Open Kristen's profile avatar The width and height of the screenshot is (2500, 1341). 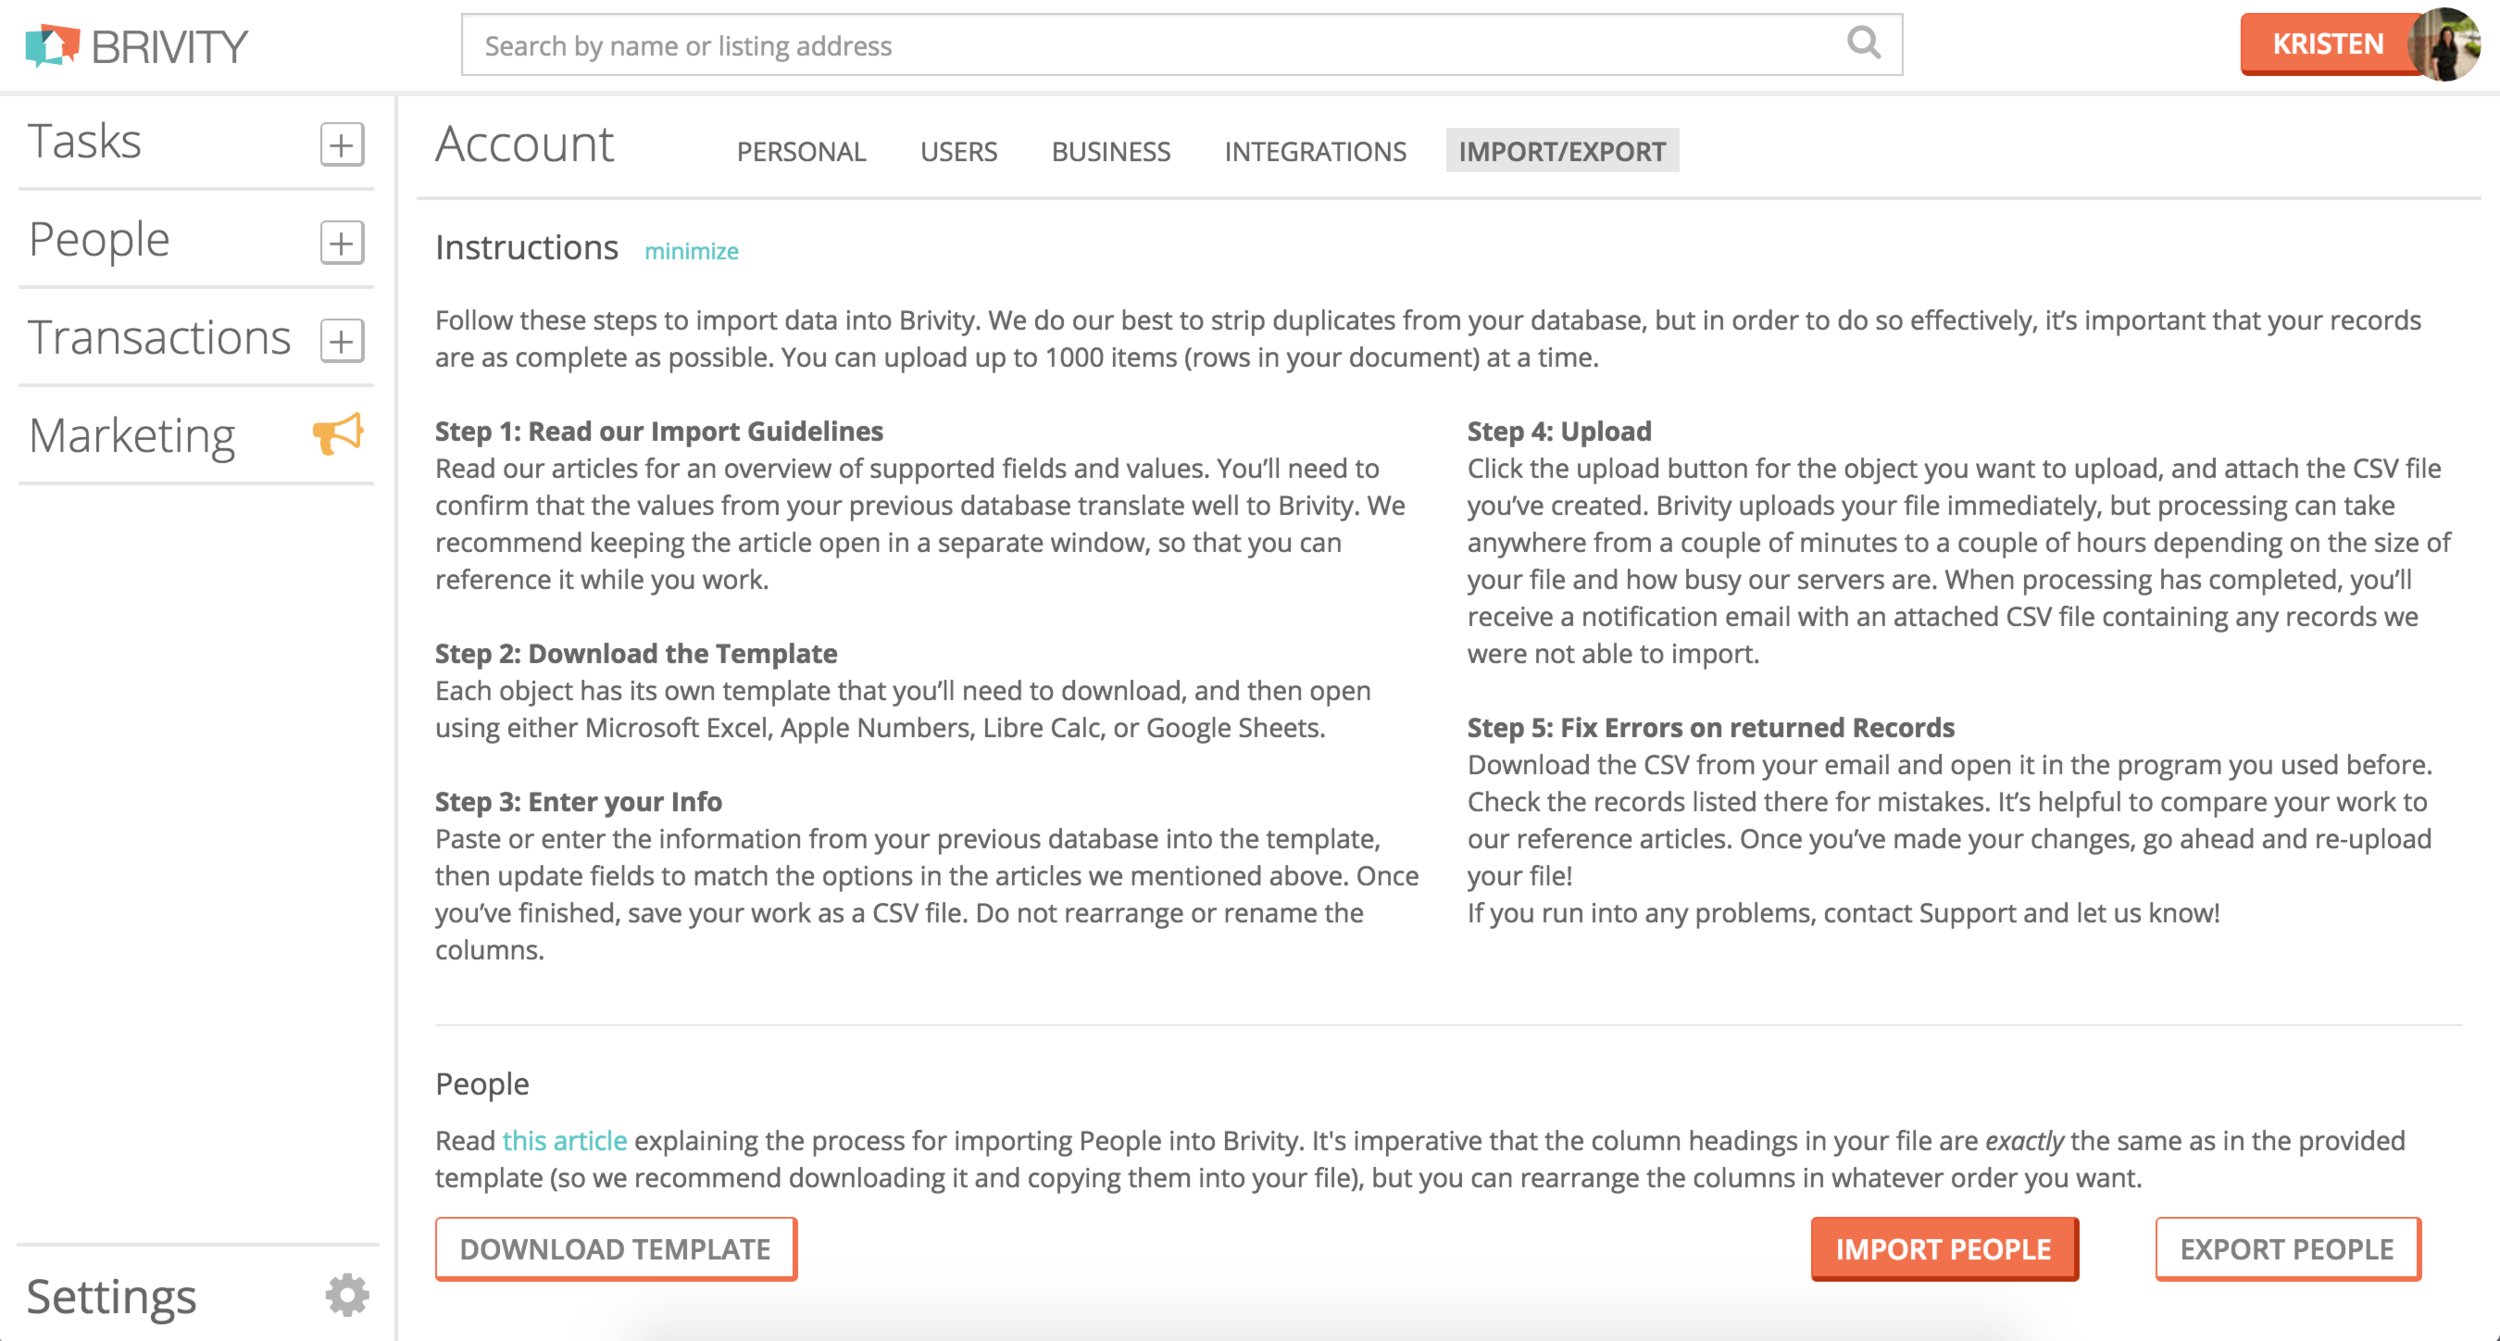[2444, 44]
